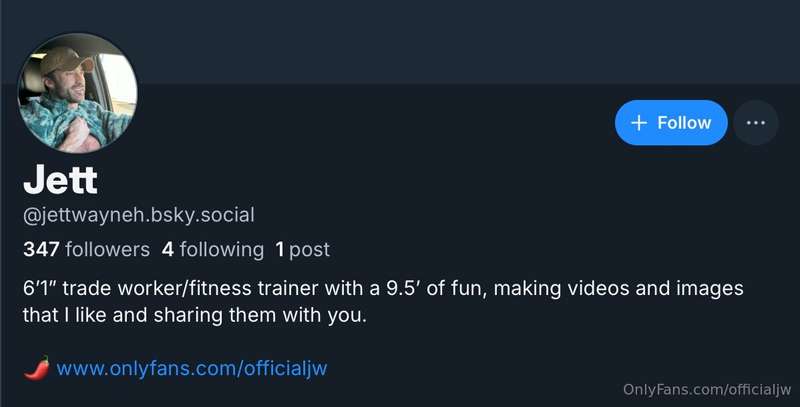The width and height of the screenshot is (800, 407).
Task: Click the display name Jett
Action: pyautogui.click(x=60, y=180)
